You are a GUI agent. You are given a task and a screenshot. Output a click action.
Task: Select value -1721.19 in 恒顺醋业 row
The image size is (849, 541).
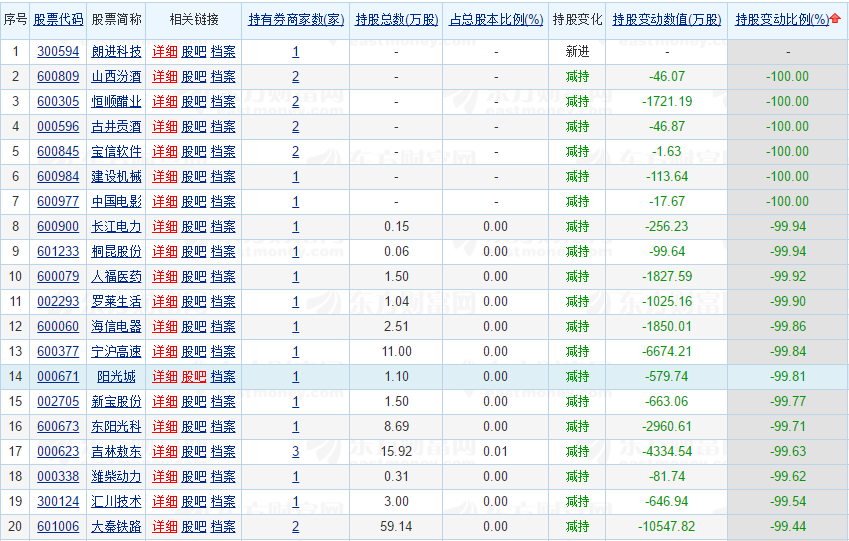[x=667, y=101]
